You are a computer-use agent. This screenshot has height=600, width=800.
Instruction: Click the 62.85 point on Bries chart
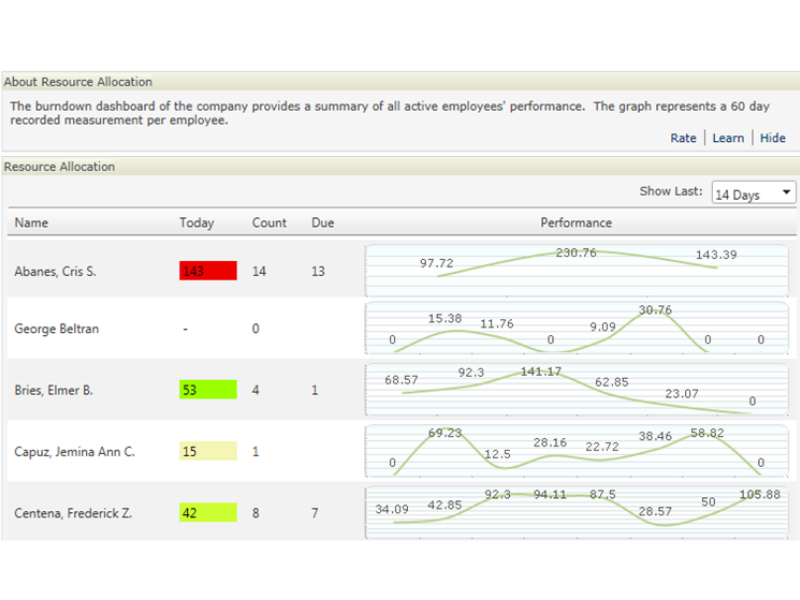[612, 382]
